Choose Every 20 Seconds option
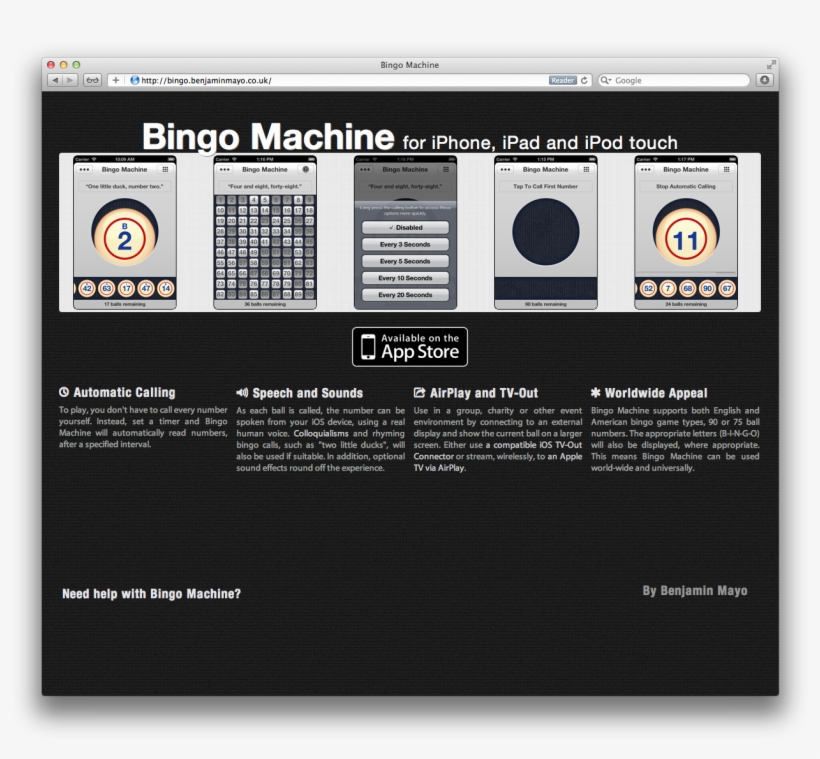Image resolution: width=820 pixels, height=759 pixels. [405, 294]
